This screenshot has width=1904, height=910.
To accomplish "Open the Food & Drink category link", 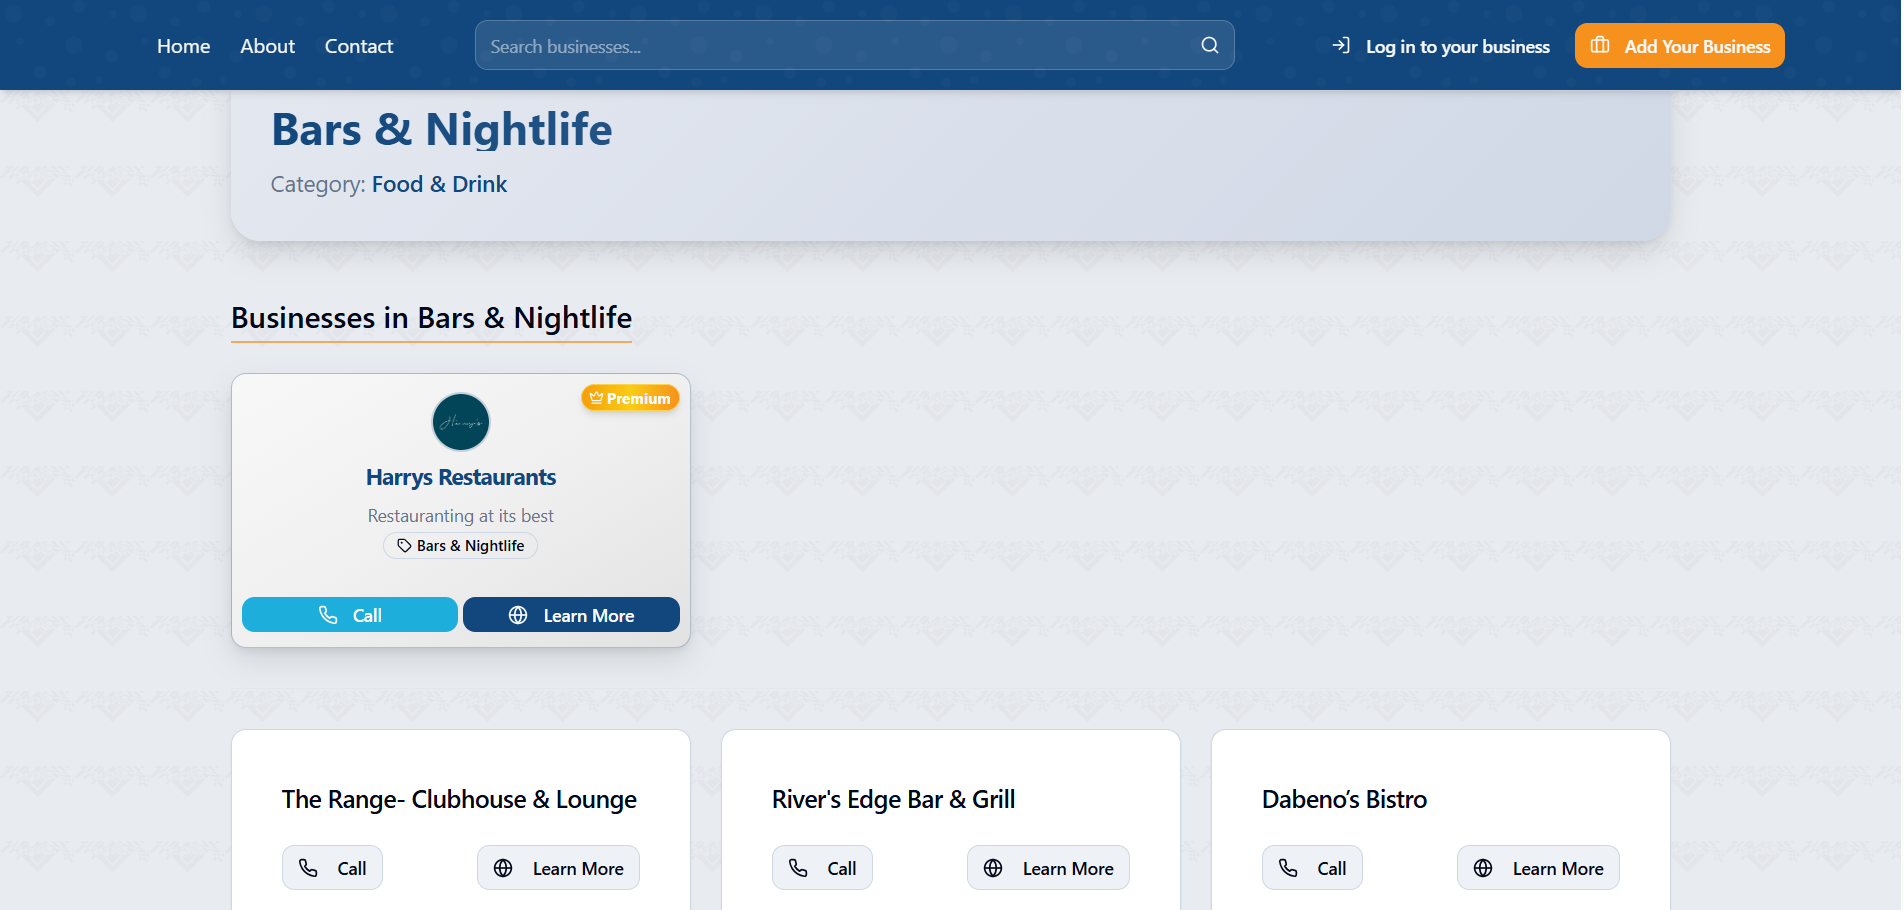I will tap(439, 184).
